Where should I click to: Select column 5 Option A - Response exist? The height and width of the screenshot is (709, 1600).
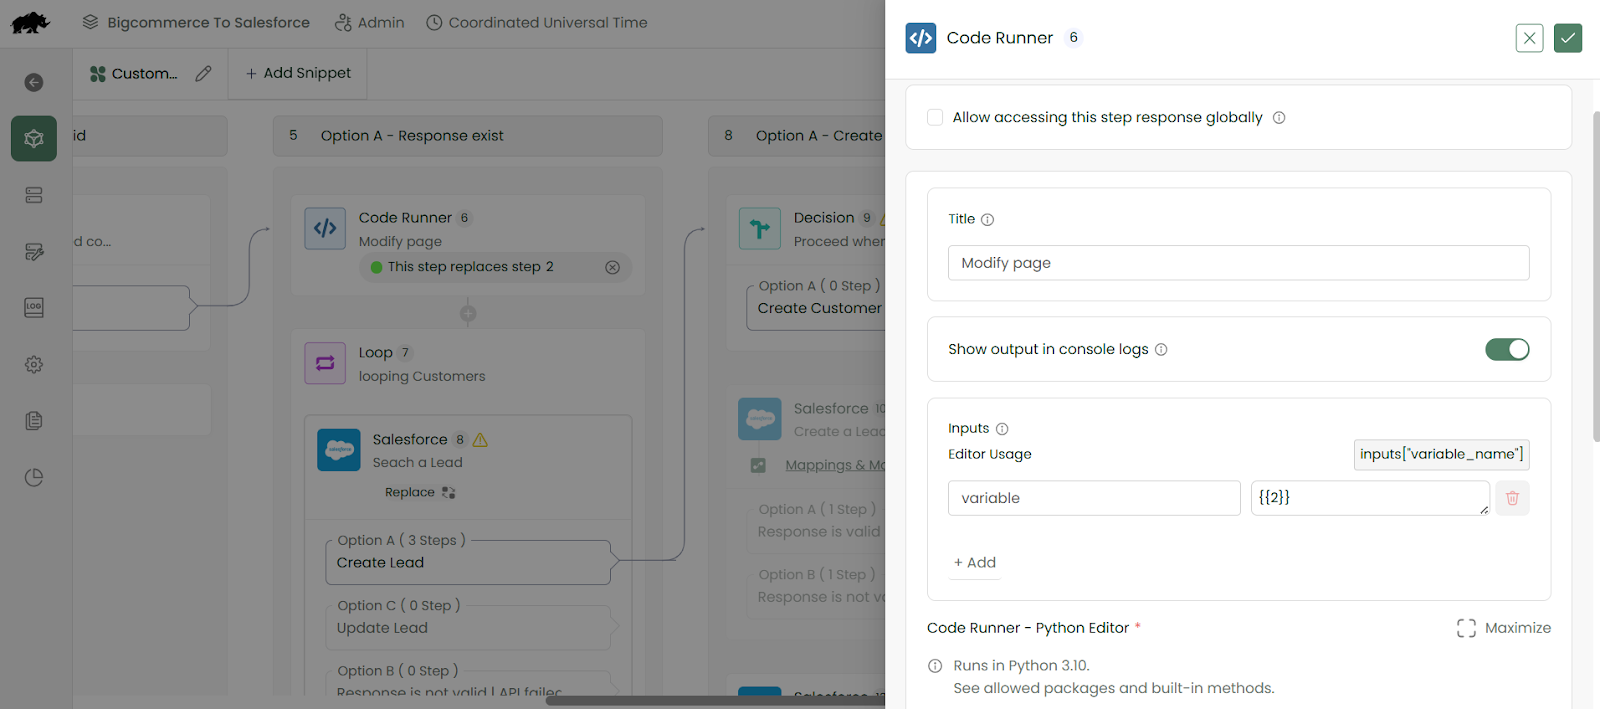pos(468,136)
